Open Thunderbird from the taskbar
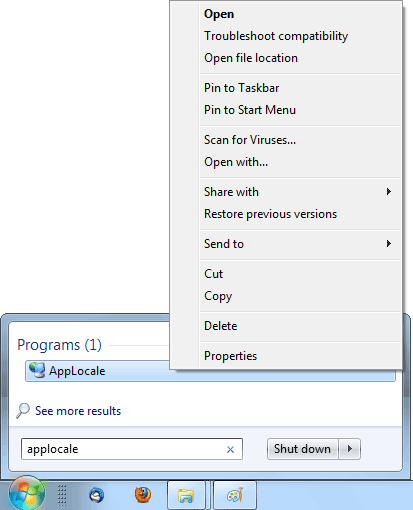This screenshot has width=413, height=510. [x=97, y=495]
